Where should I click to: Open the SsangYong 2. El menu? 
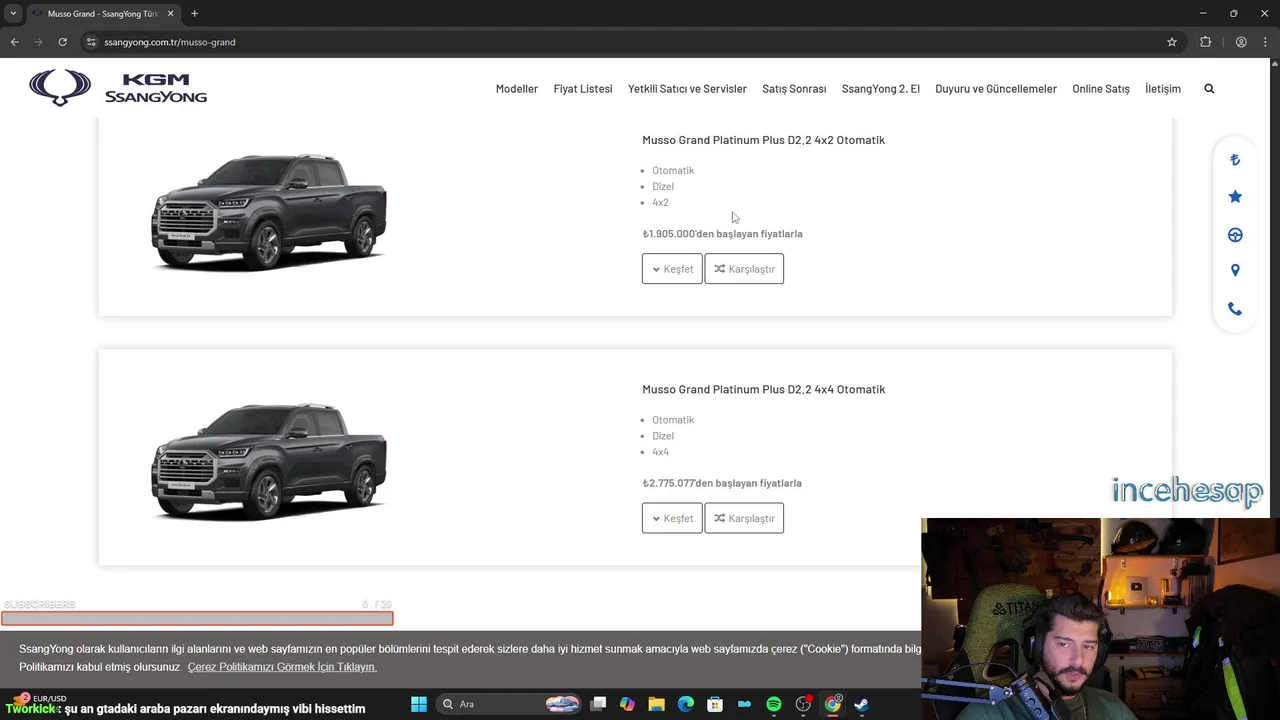[x=881, y=89]
